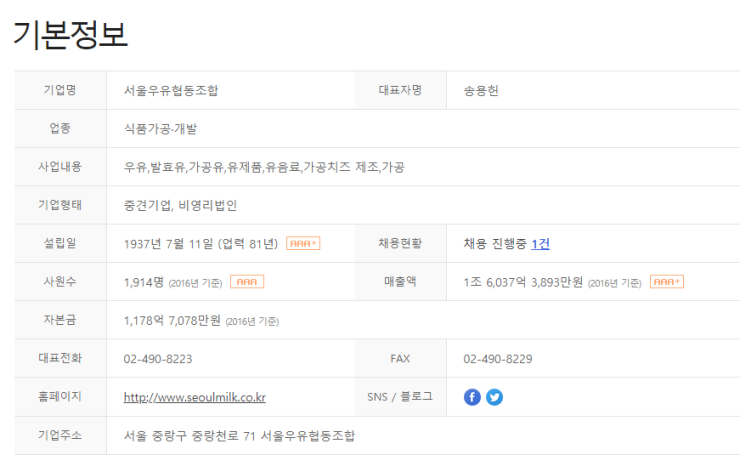Click the '사업내용' row label

60,167
